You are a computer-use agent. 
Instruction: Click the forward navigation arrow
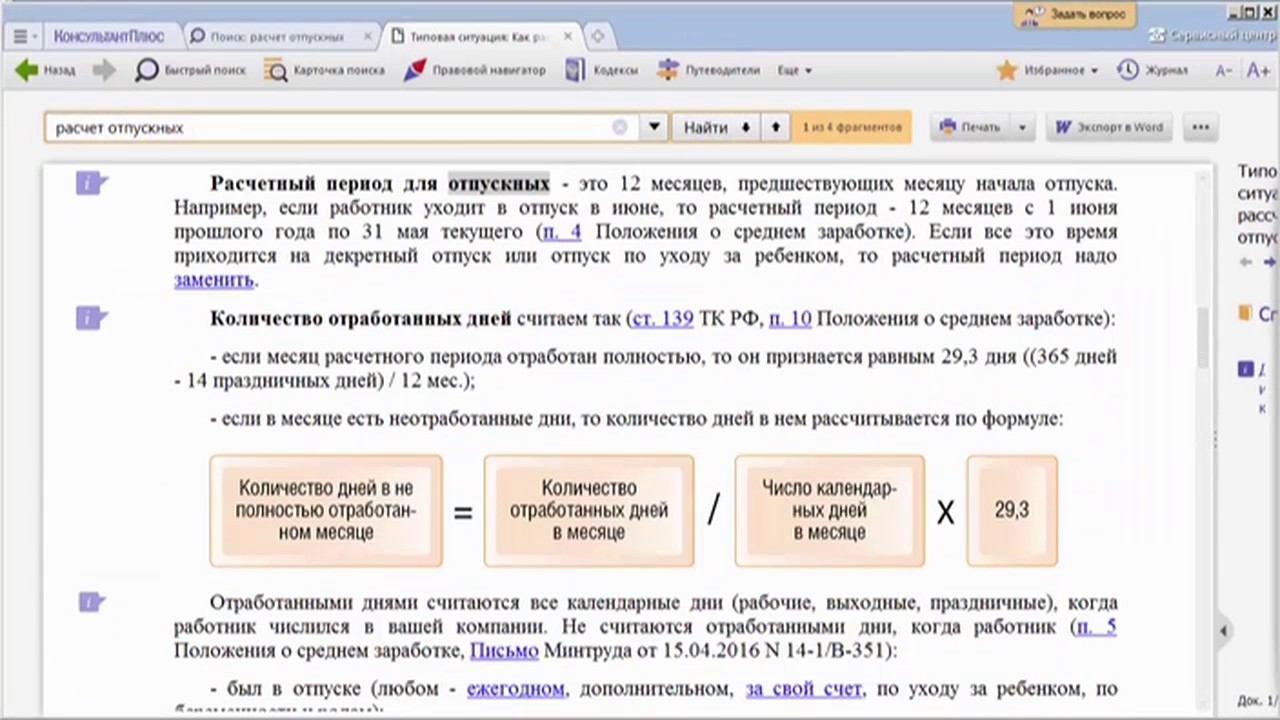pyautogui.click(x=104, y=70)
